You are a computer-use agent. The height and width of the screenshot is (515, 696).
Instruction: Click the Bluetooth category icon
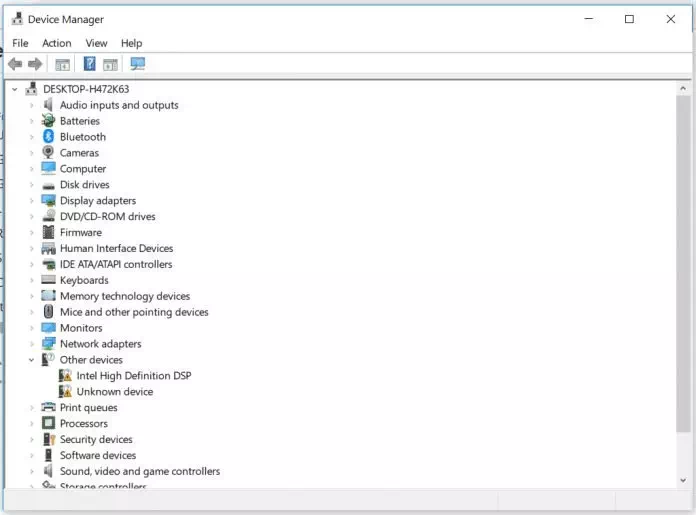tap(48, 137)
